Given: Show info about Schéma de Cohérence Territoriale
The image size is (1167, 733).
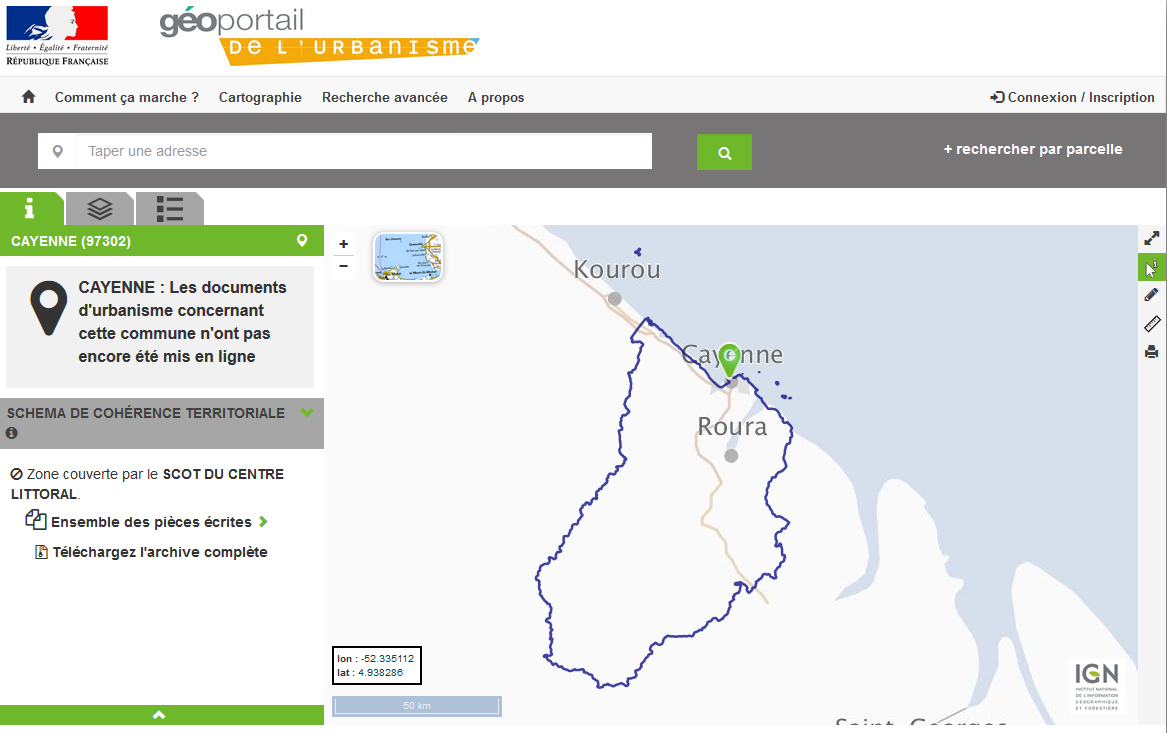Looking at the screenshot, I should pos(12,433).
